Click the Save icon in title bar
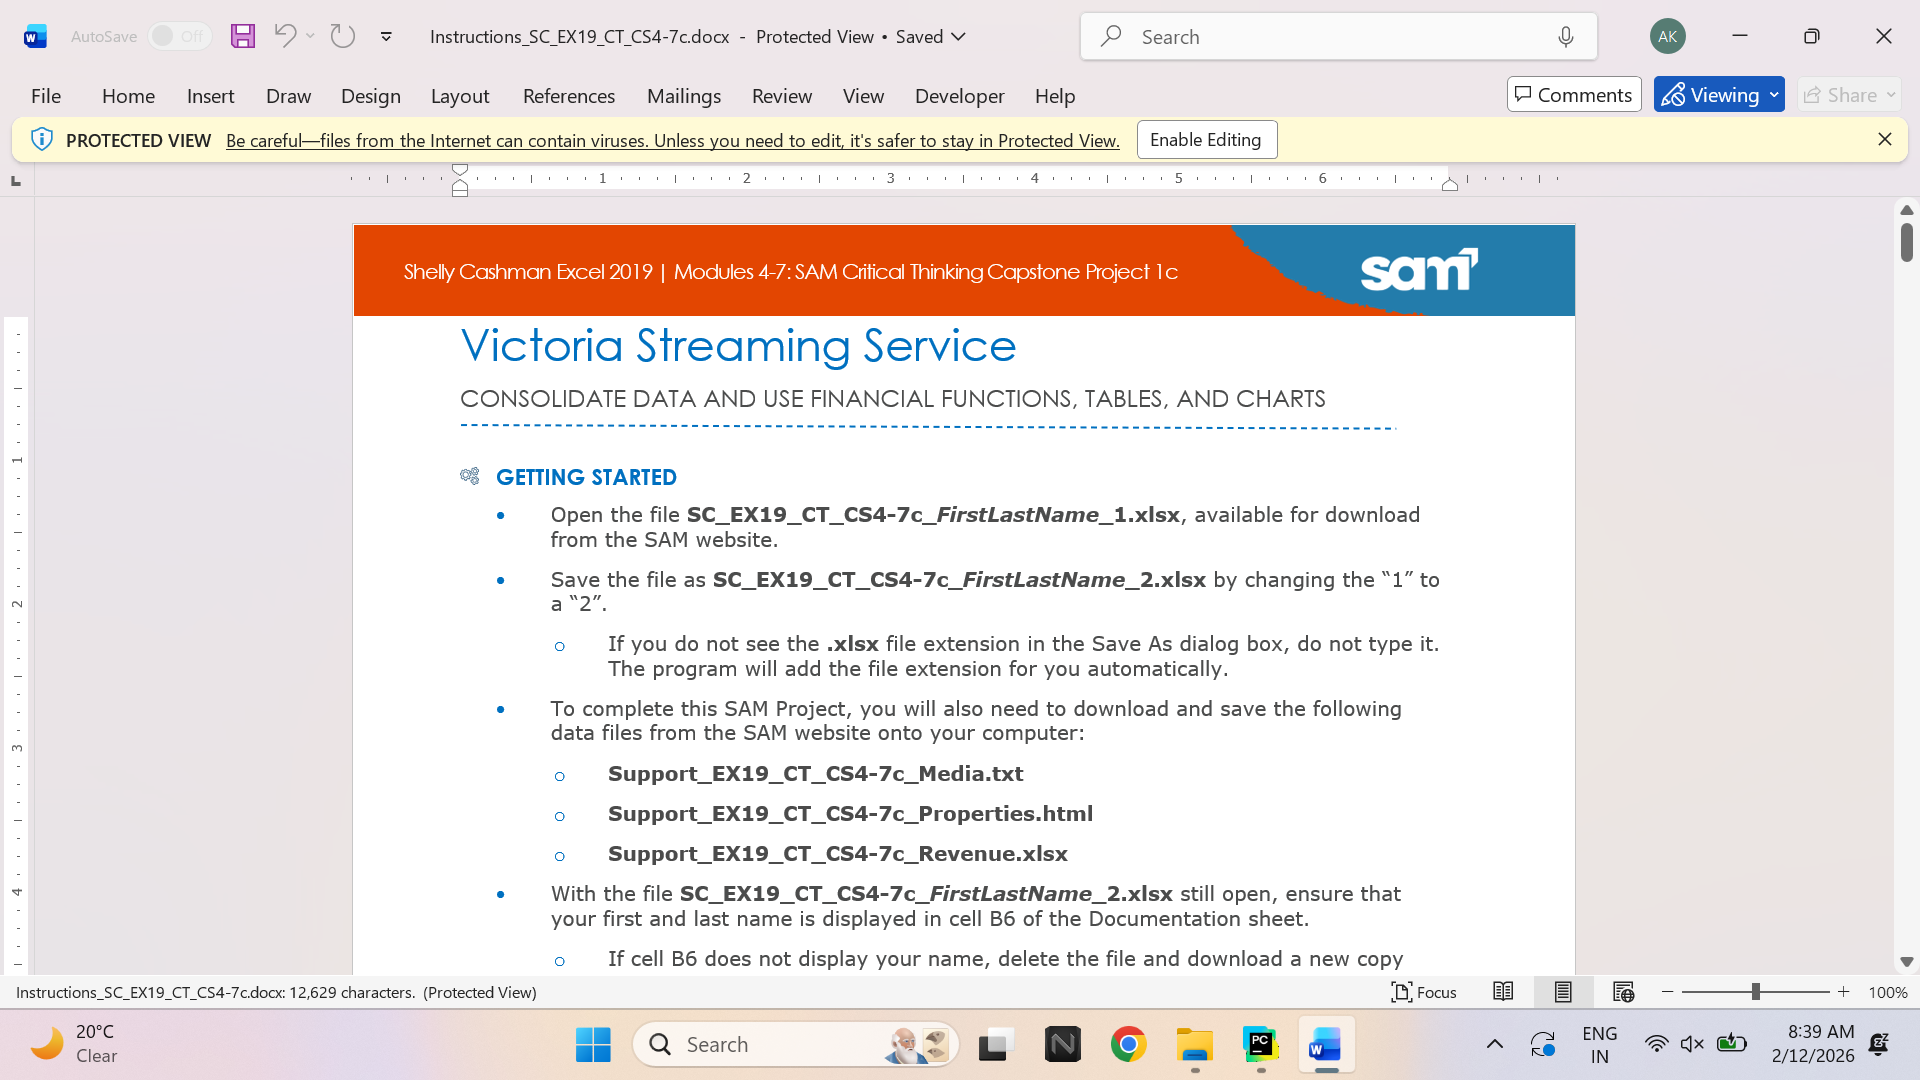This screenshot has width=1920, height=1080. coord(242,36)
